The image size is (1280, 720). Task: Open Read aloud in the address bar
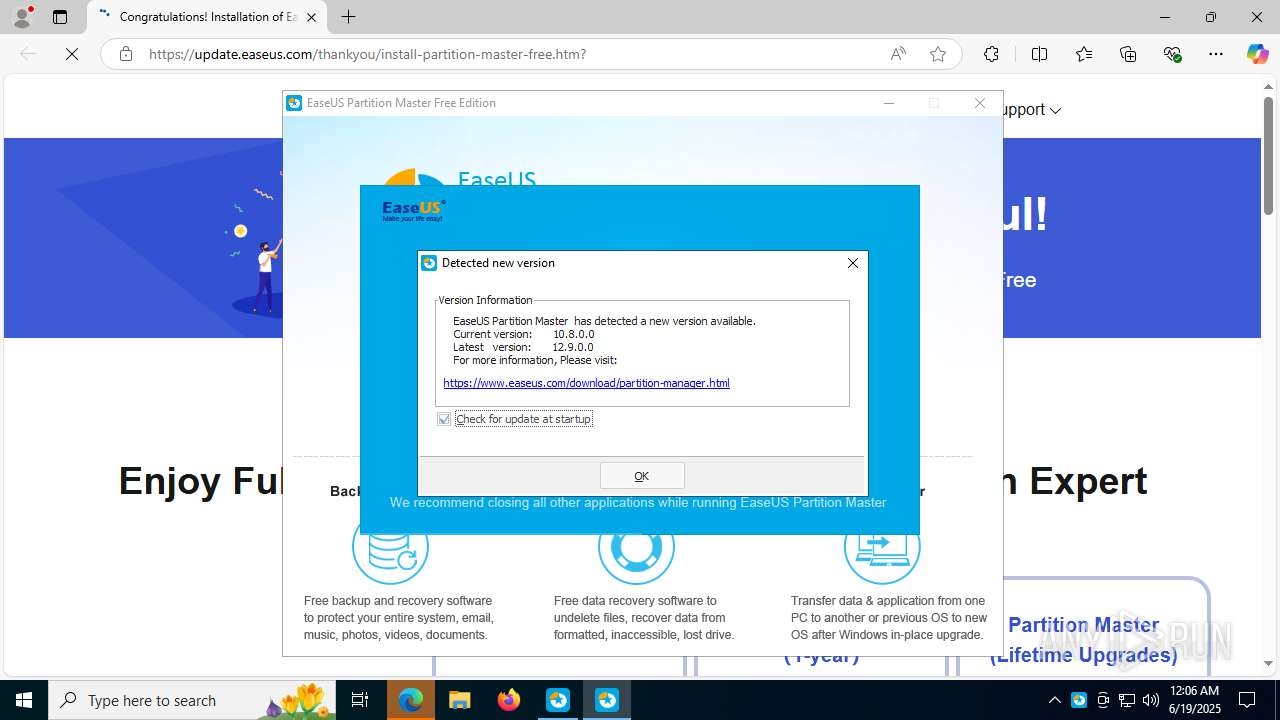(x=898, y=54)
